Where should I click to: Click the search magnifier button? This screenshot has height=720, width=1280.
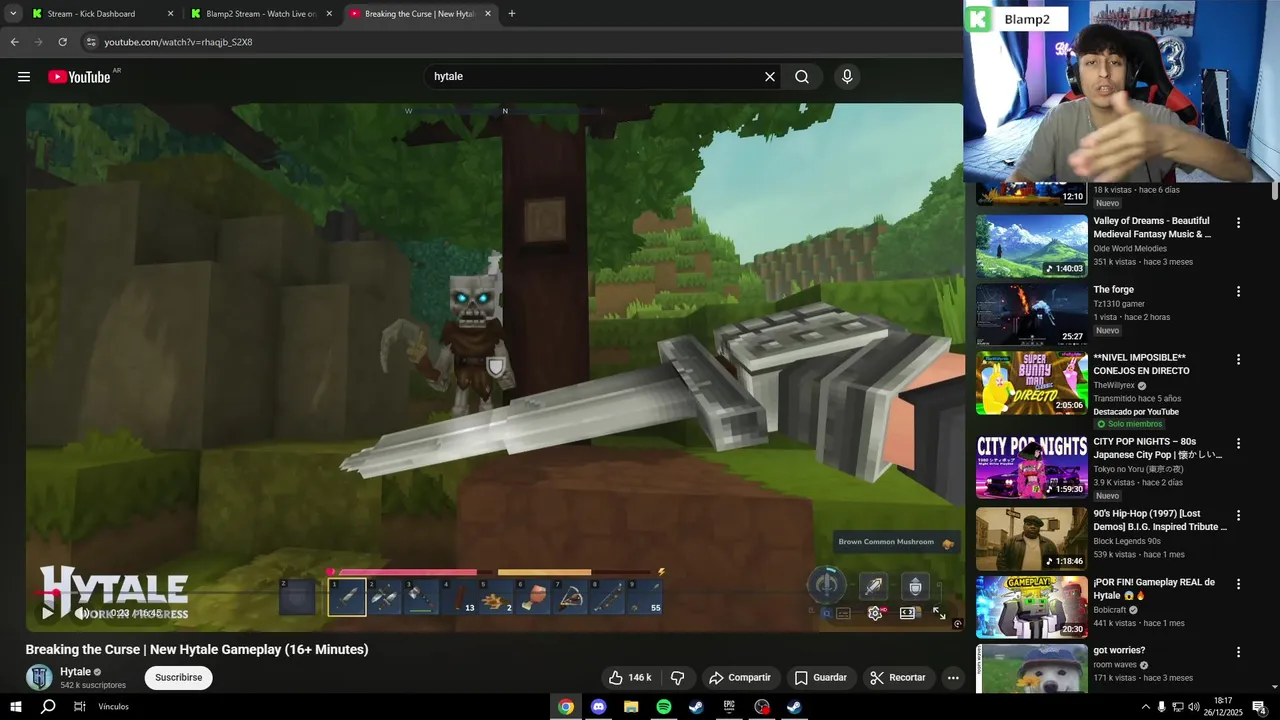(802, 77)
